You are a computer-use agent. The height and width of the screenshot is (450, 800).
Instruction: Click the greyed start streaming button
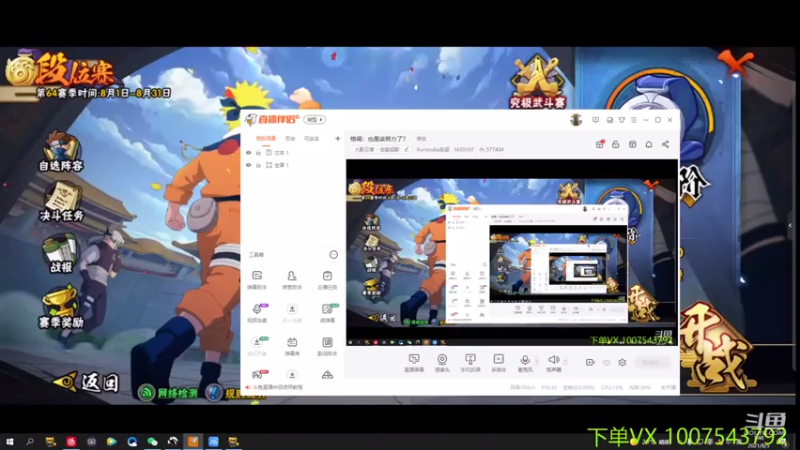click(652, 362)
